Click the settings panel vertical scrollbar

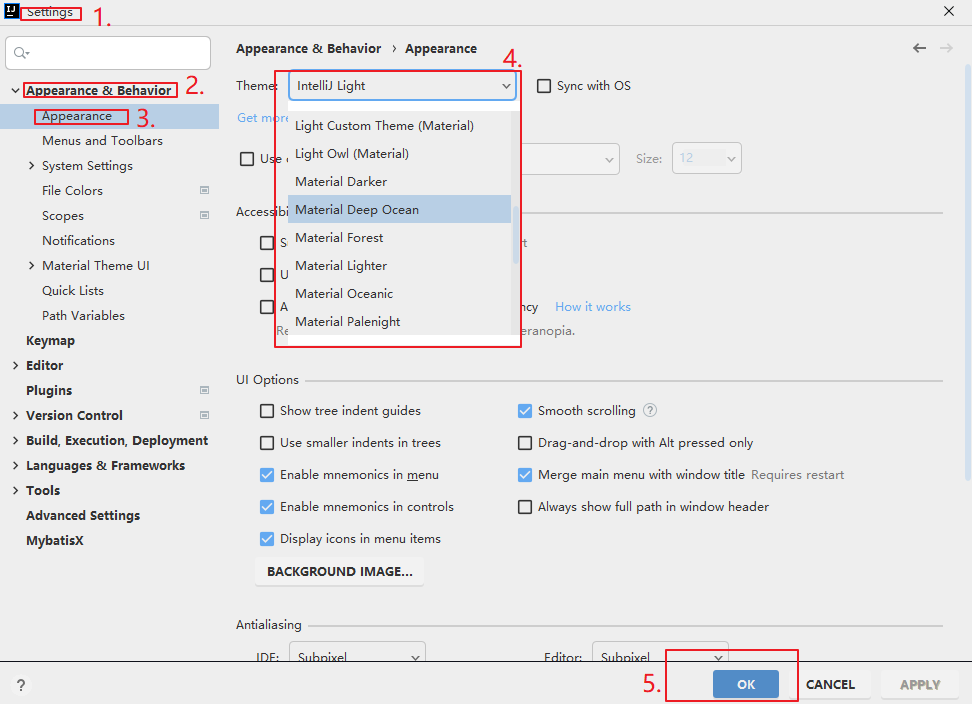968,271
